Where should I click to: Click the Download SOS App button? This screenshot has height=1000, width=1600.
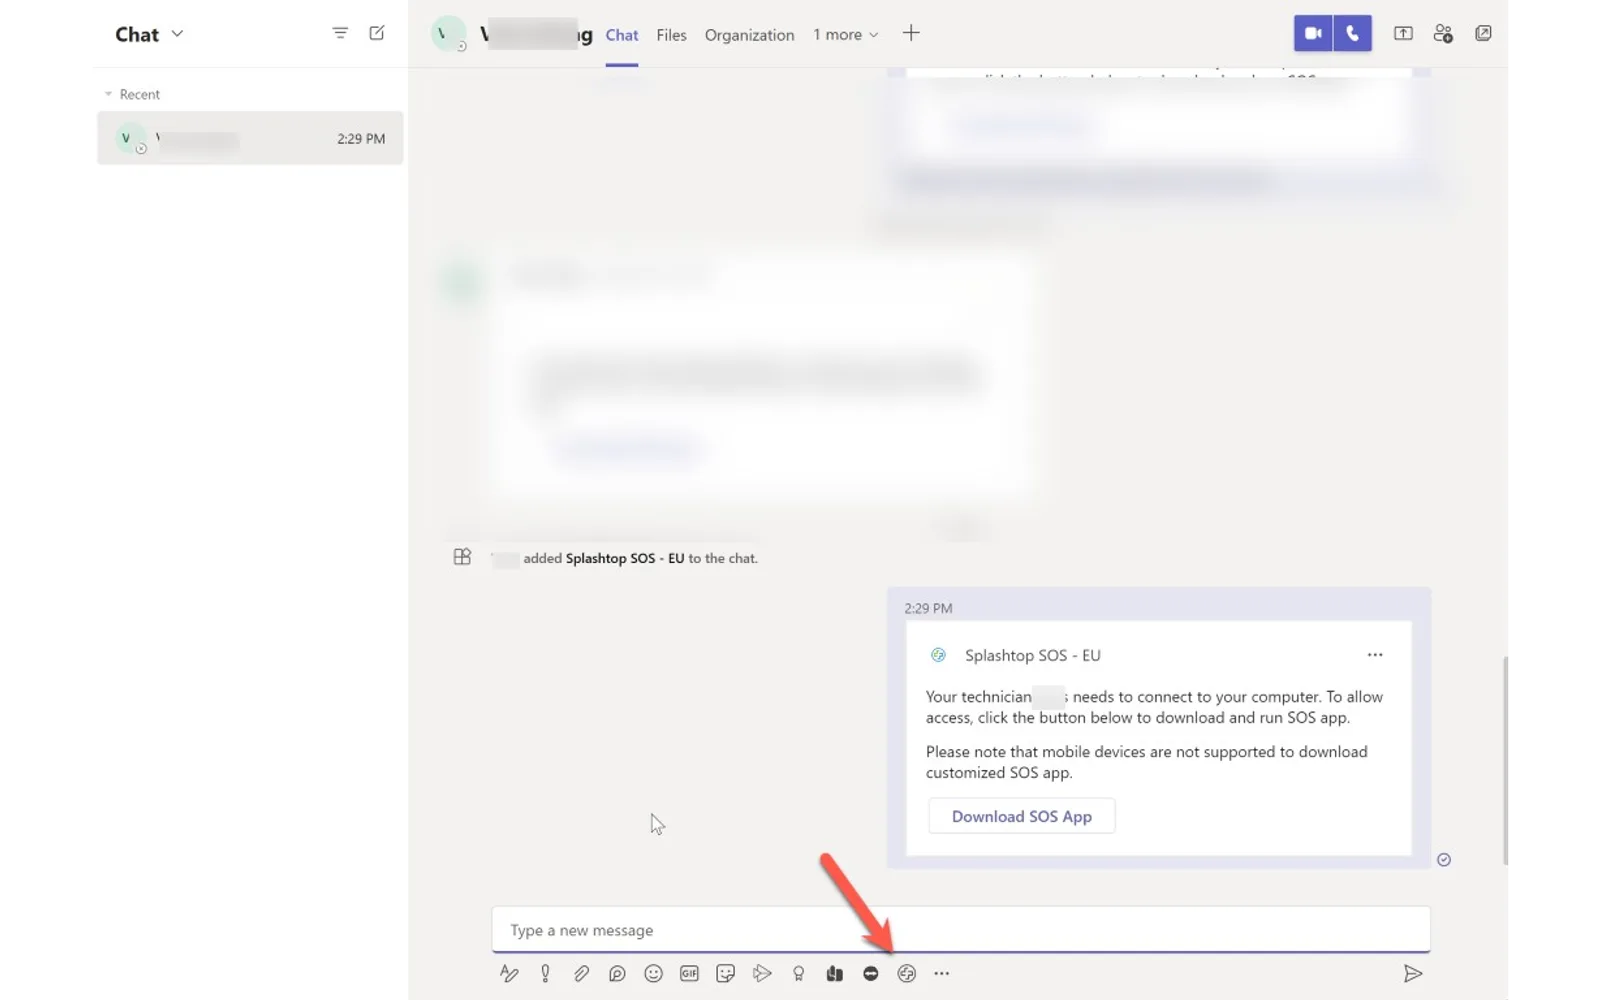(1021, 816)
